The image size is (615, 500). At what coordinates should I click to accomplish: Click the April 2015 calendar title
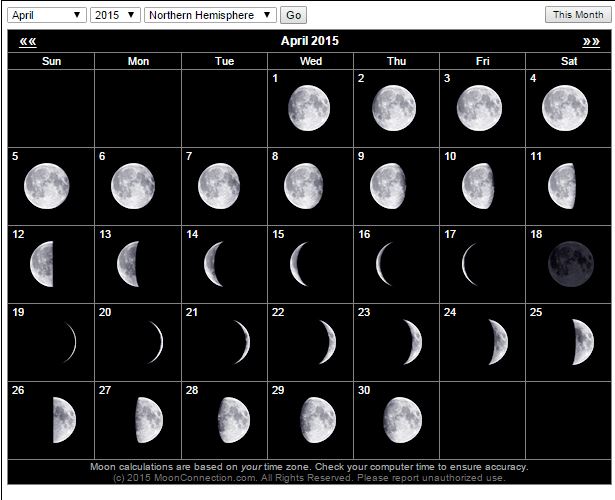tap(309, 41)
